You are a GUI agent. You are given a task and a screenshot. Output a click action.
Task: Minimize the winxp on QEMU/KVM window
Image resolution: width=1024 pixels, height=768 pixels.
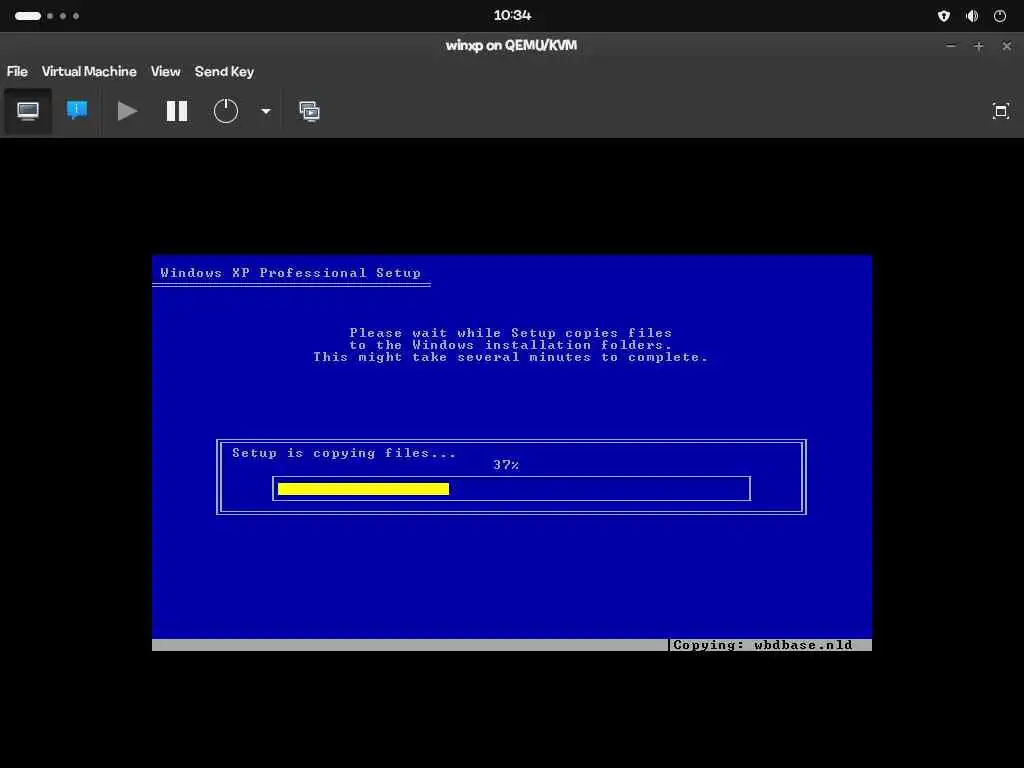point(951,46)
